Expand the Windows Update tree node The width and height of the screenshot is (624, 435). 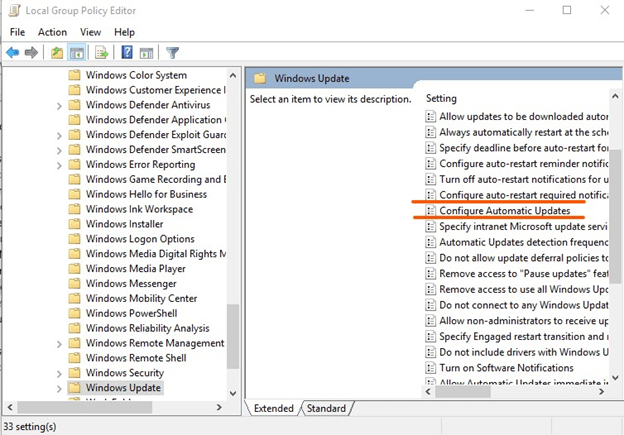59,388
